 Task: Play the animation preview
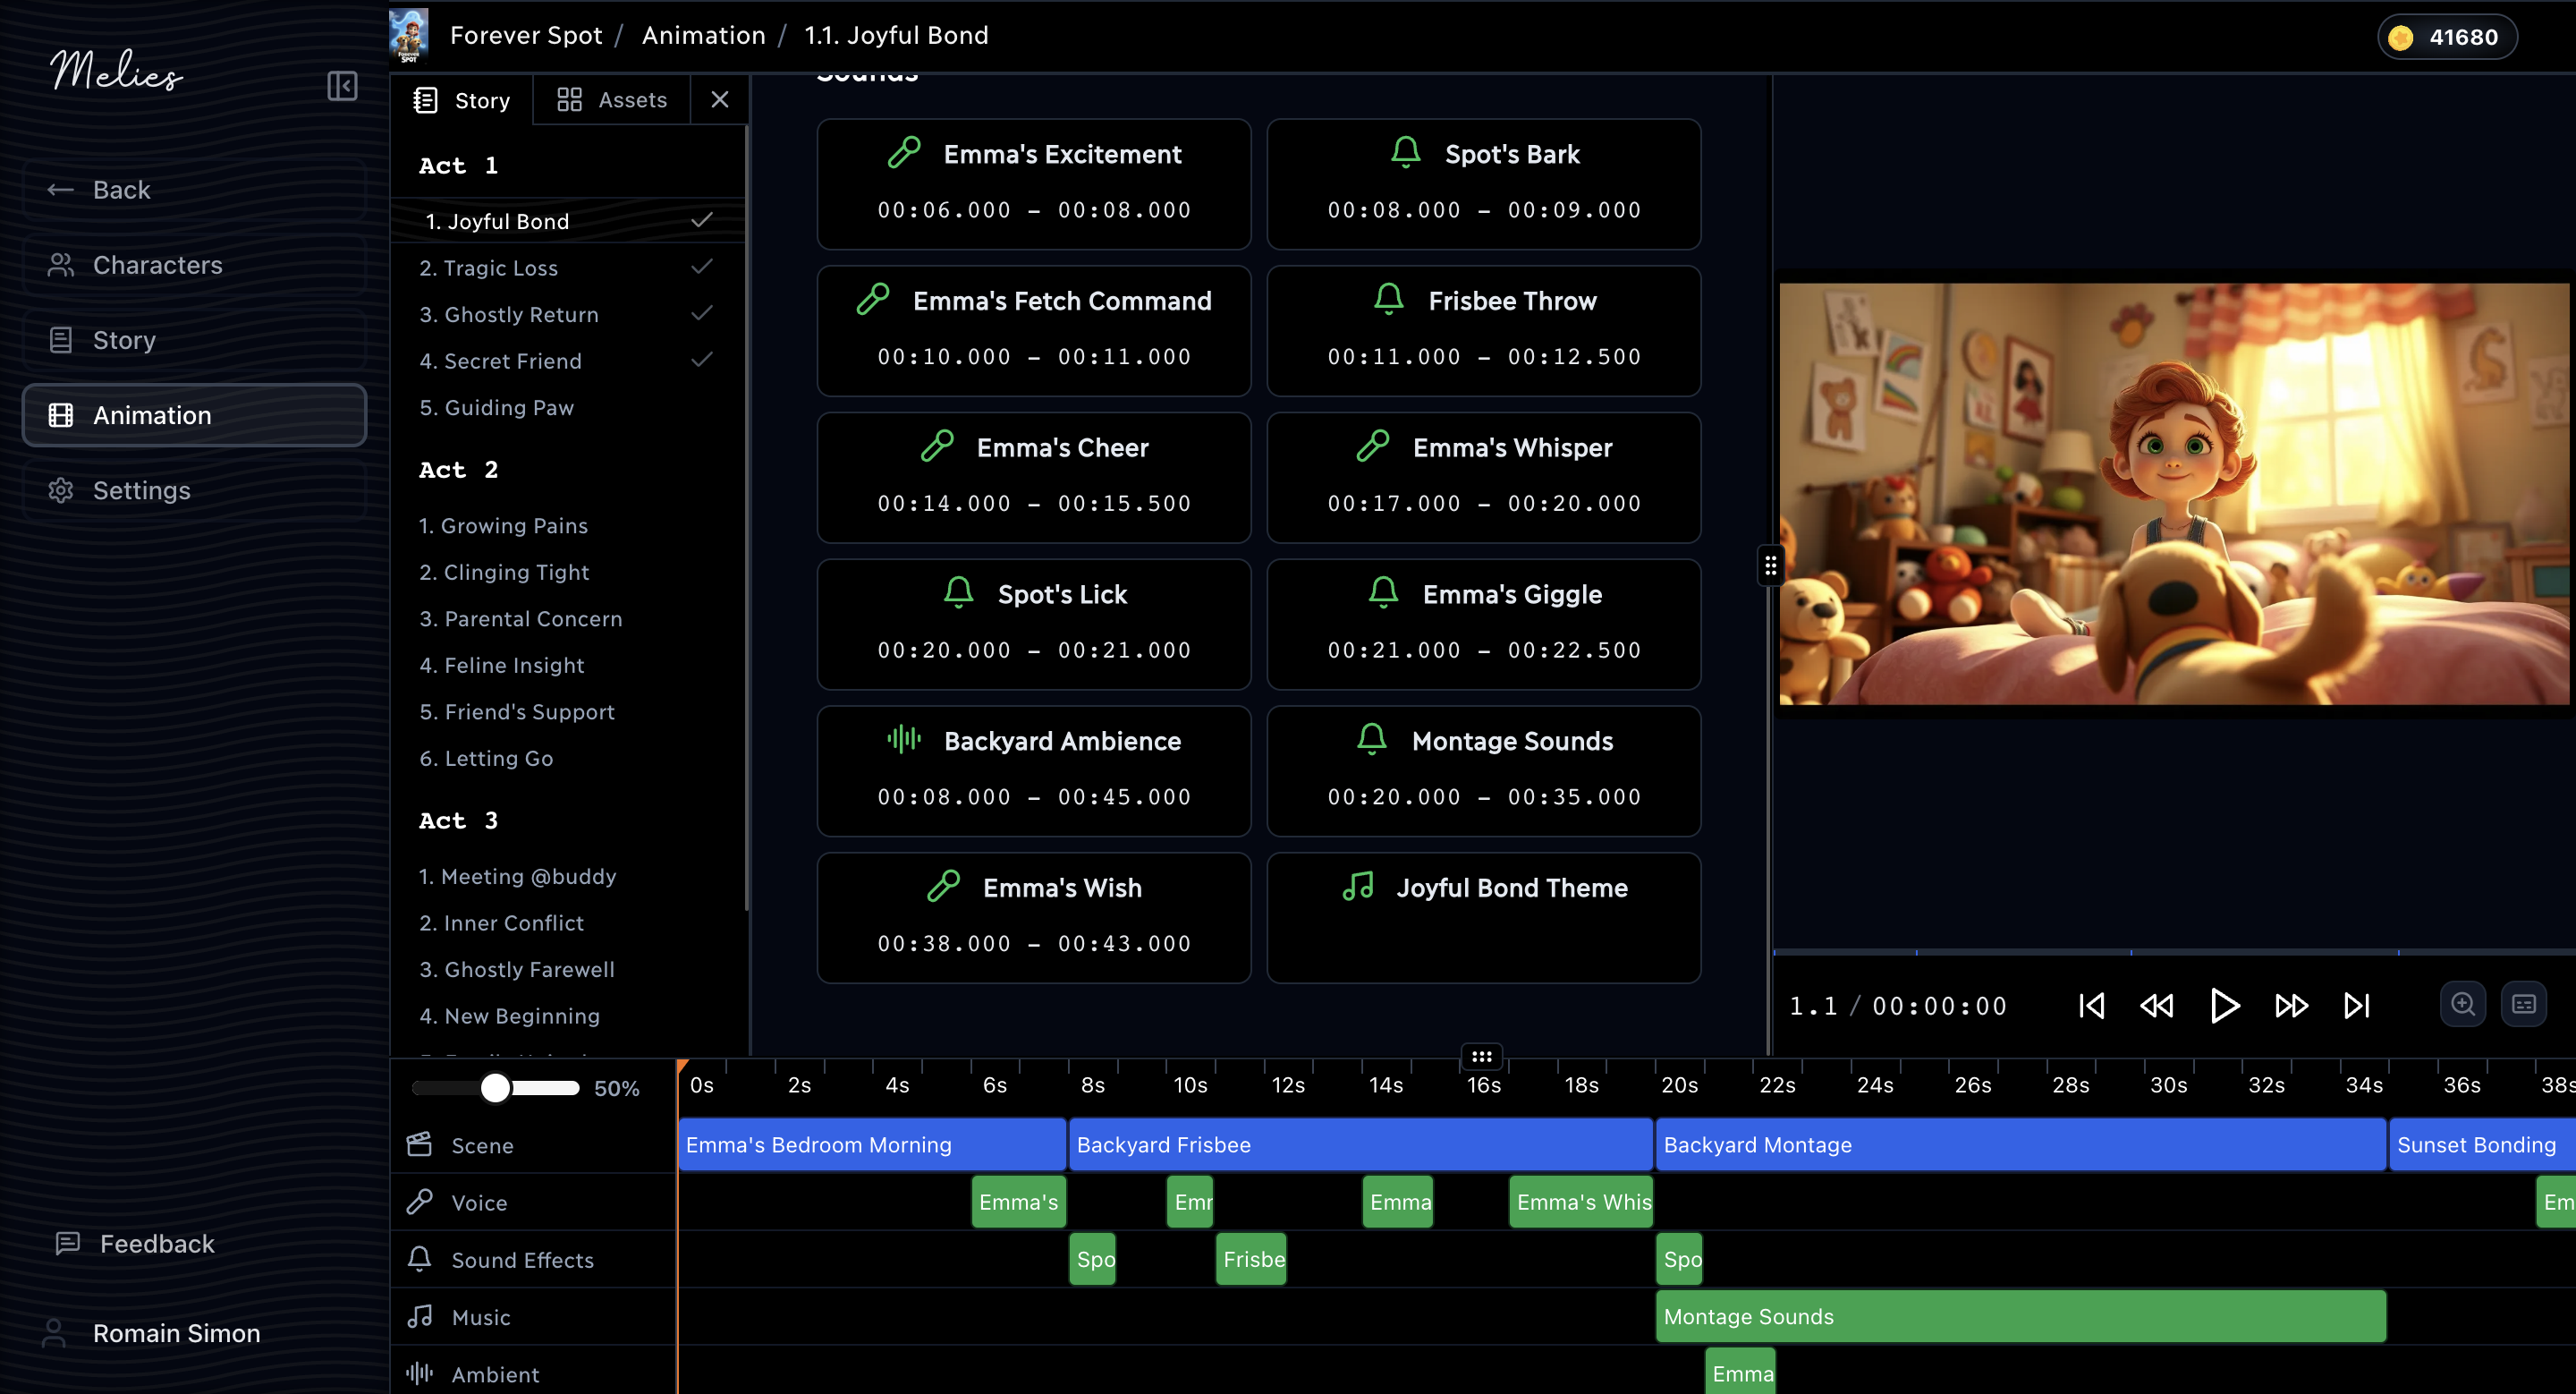(x=2224, y=1005)
